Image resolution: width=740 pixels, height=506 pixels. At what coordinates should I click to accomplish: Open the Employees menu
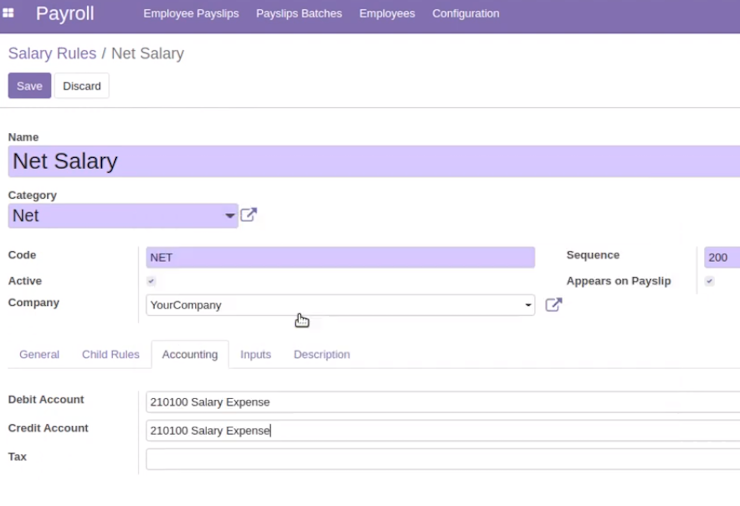[x=387, y=14]
